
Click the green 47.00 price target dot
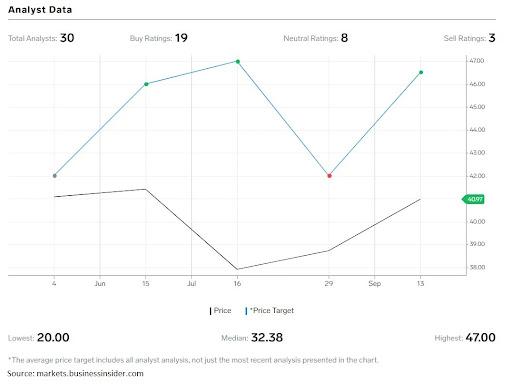click(238, 61)
